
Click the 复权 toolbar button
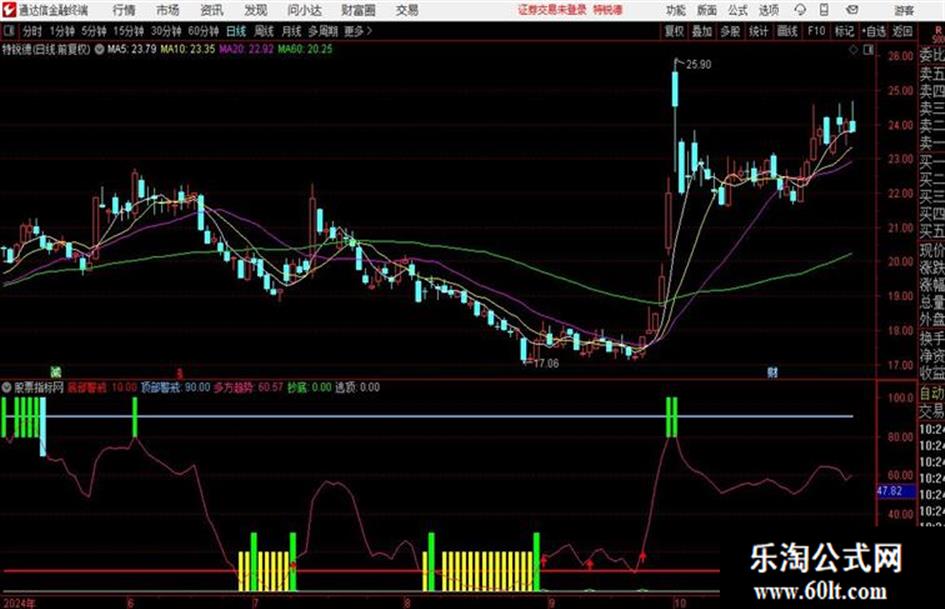click(x=674, y=31)
